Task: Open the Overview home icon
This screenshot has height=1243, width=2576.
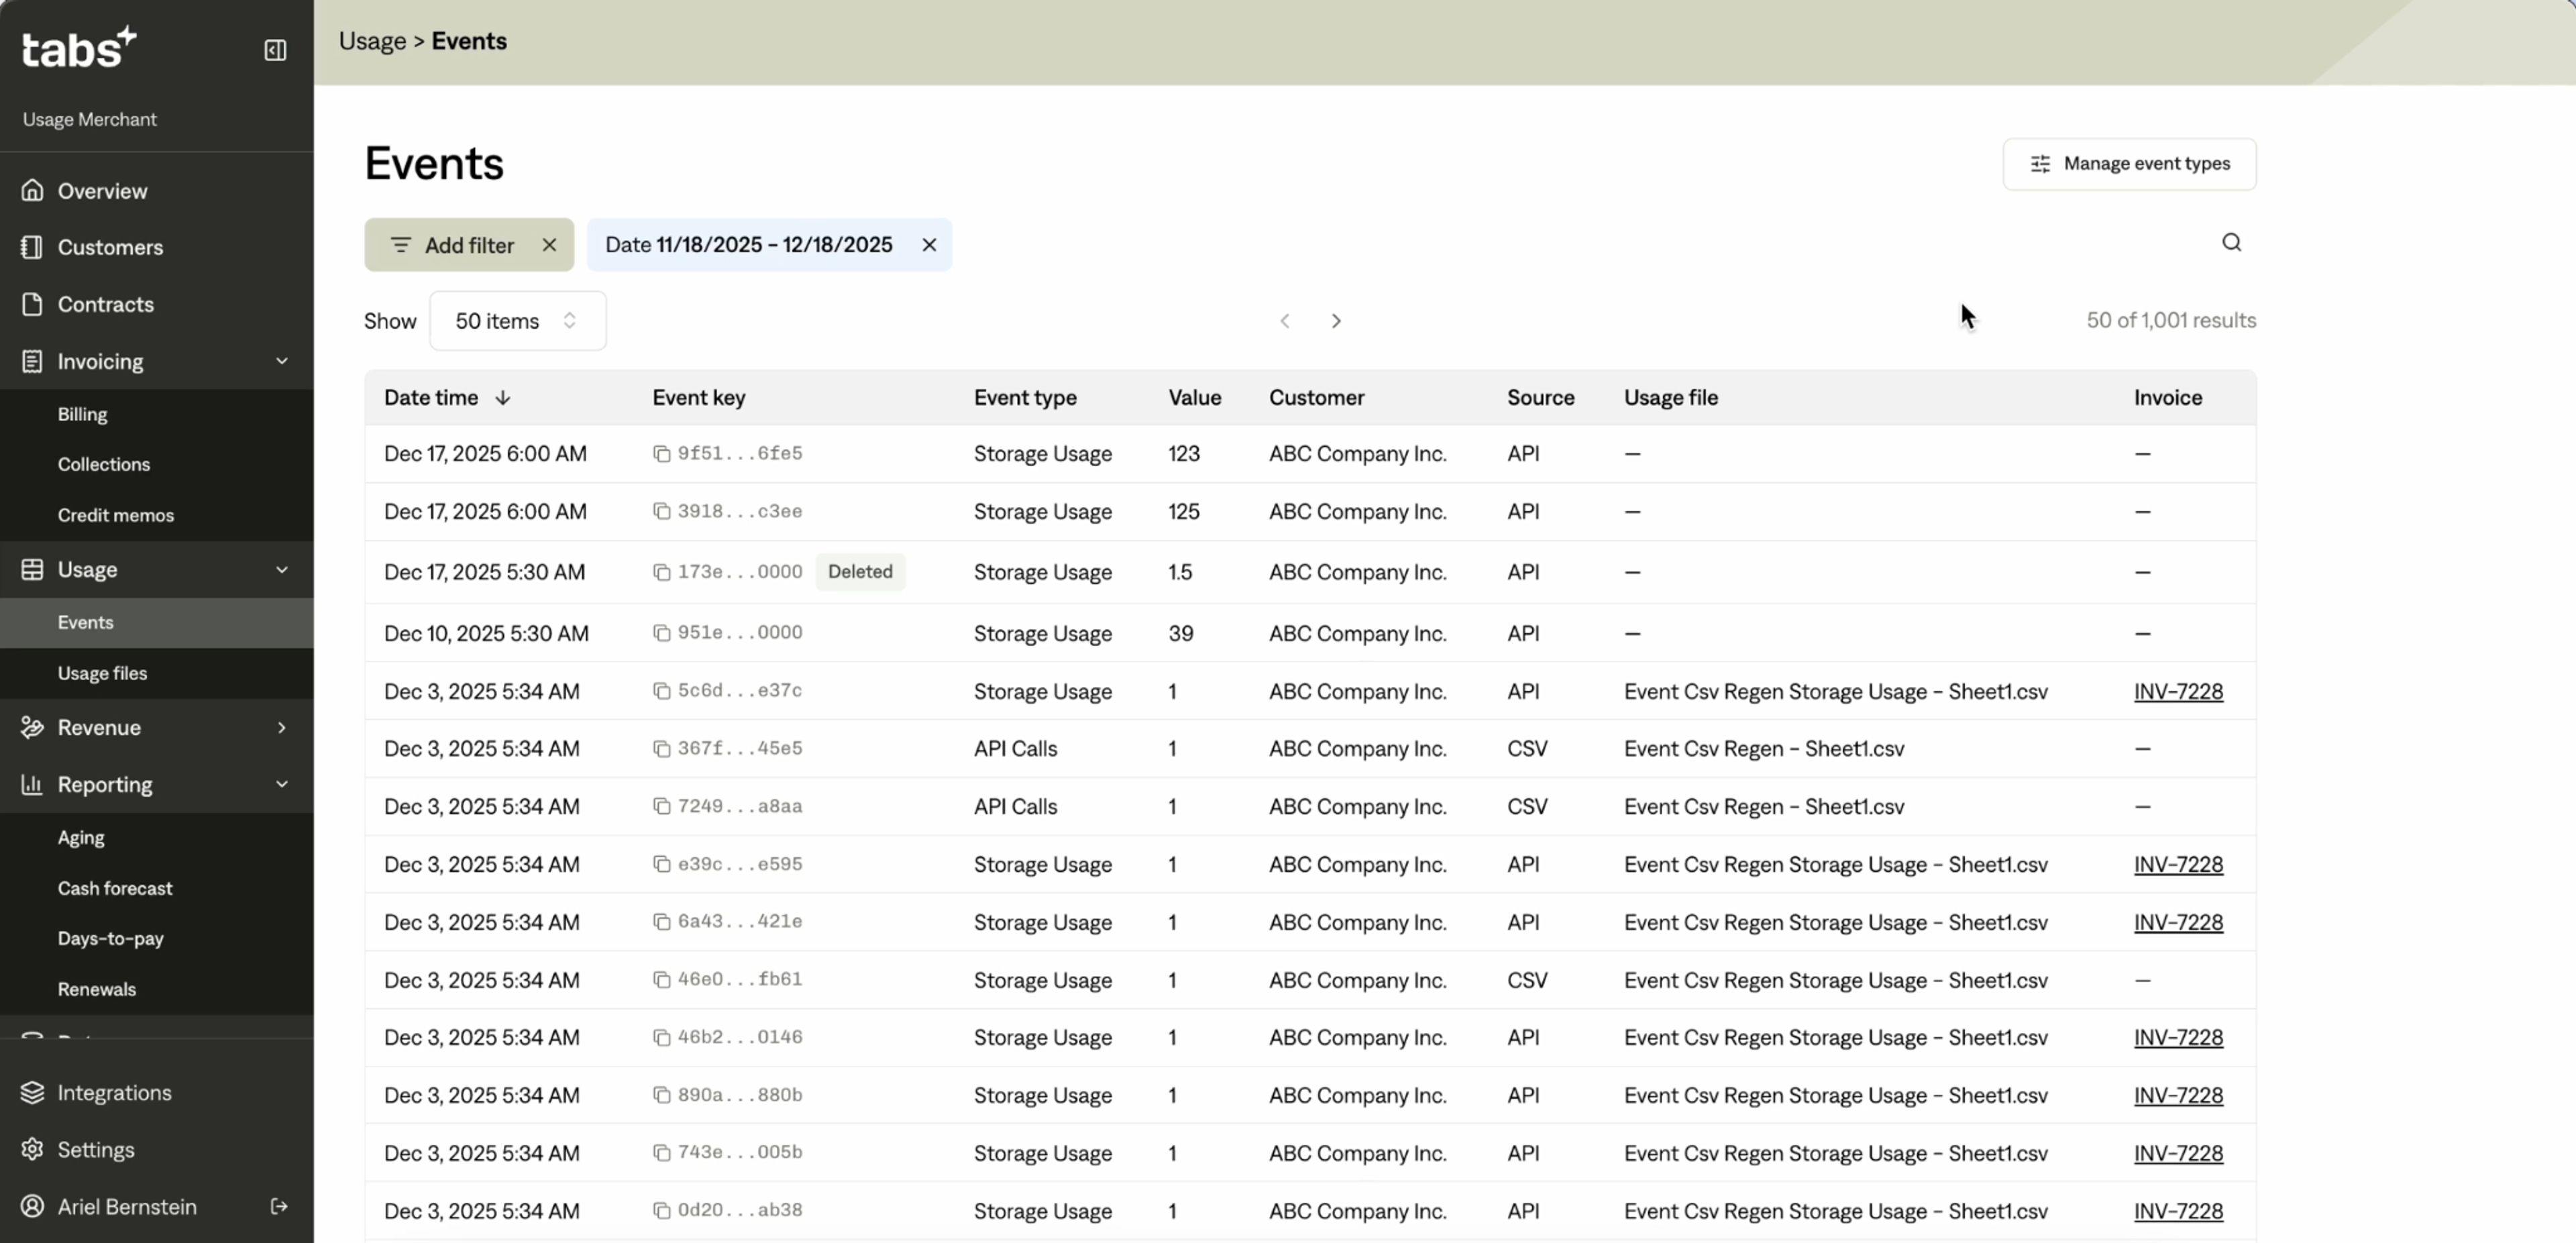Action: [x=32, y=190]
